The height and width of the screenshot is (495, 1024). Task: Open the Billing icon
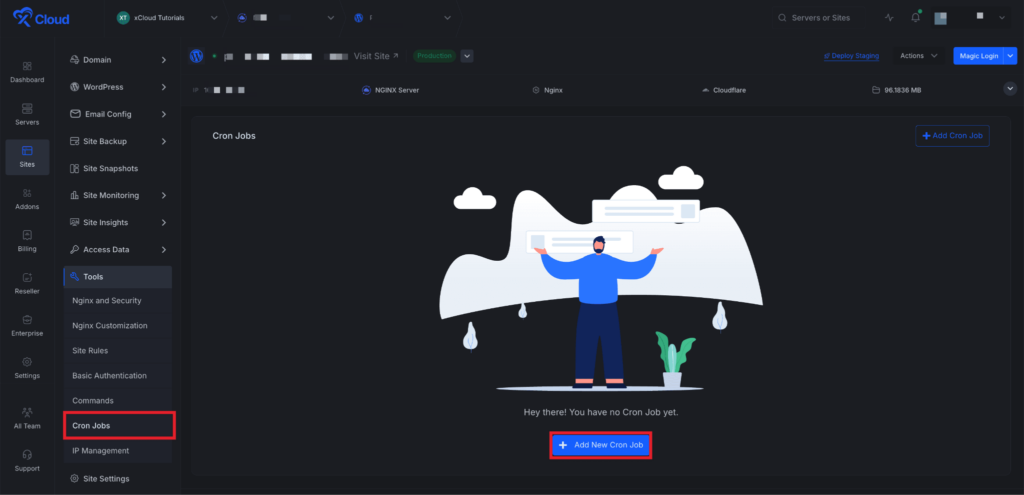pyautogui.click(x=27, y=240)
